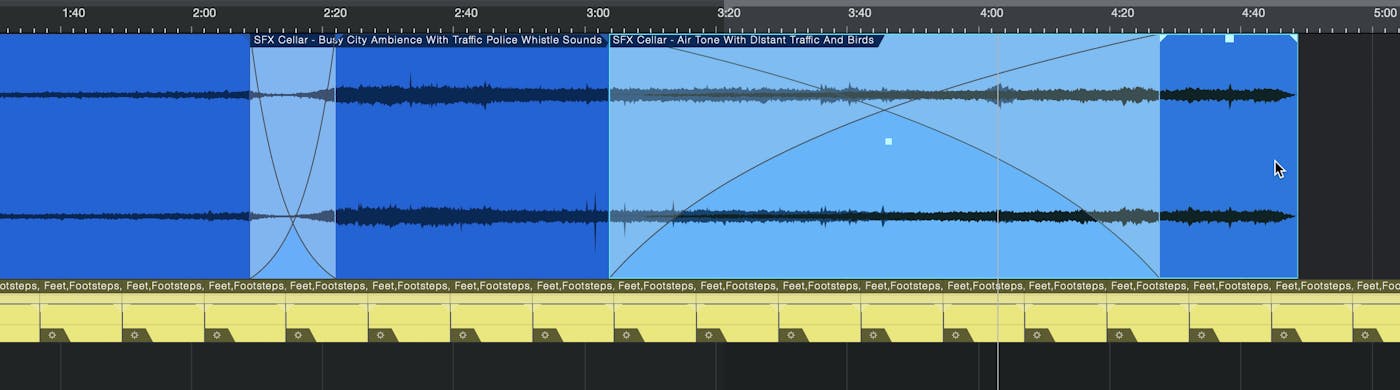
Task: Jump to 1:40 on the timeline ruler
Action: (73, 13)
